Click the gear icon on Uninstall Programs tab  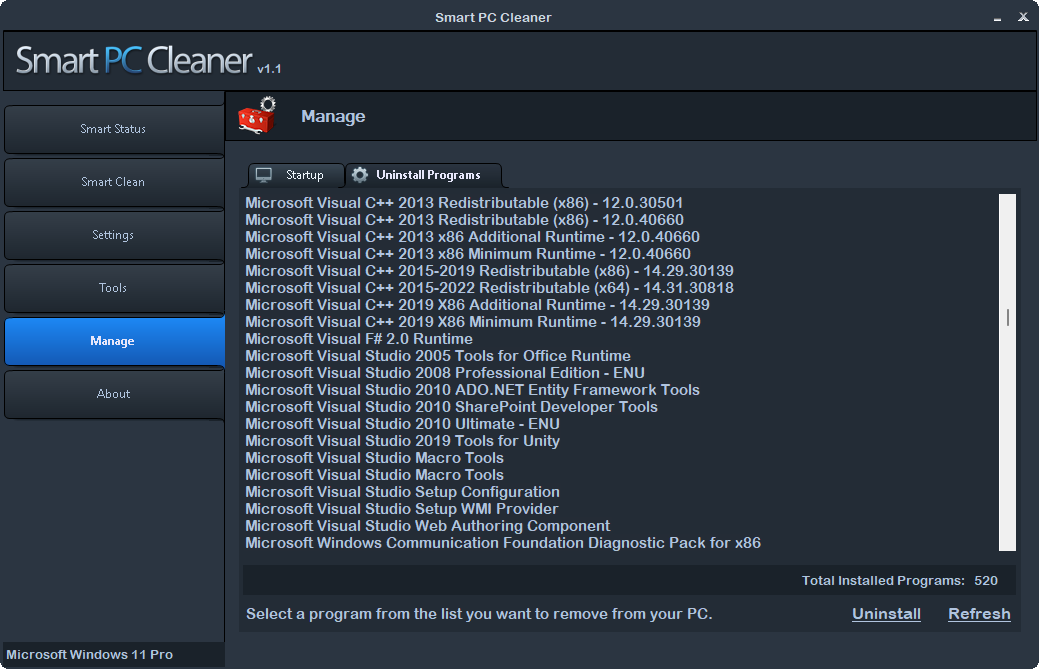pos(360,175)
